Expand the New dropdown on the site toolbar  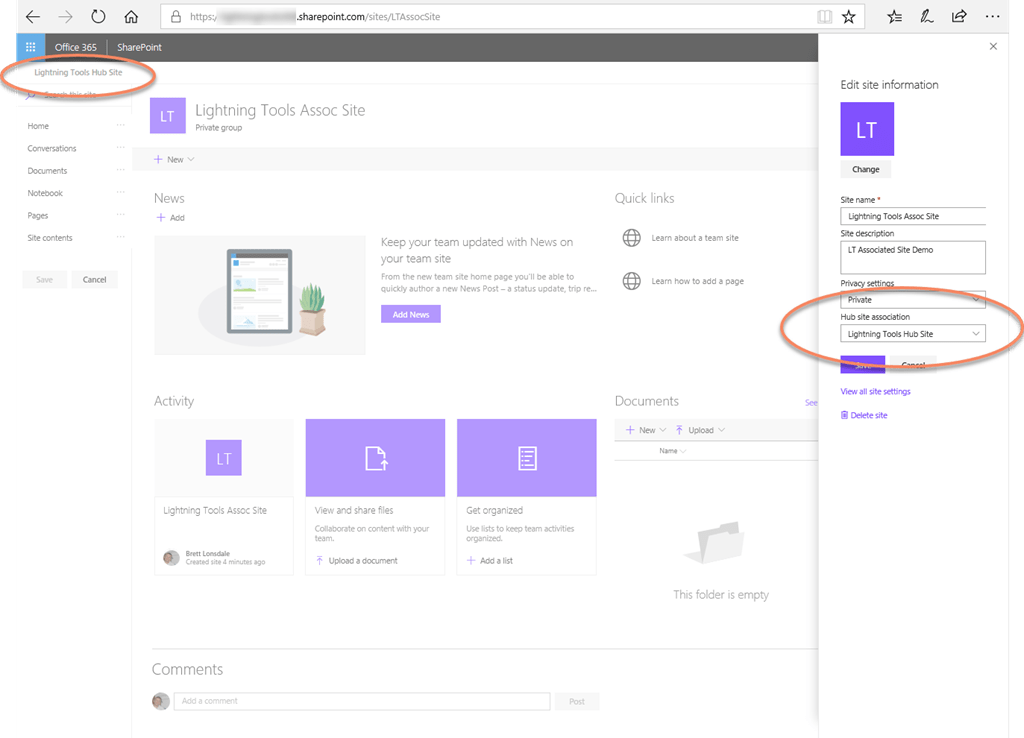[174, 159]
